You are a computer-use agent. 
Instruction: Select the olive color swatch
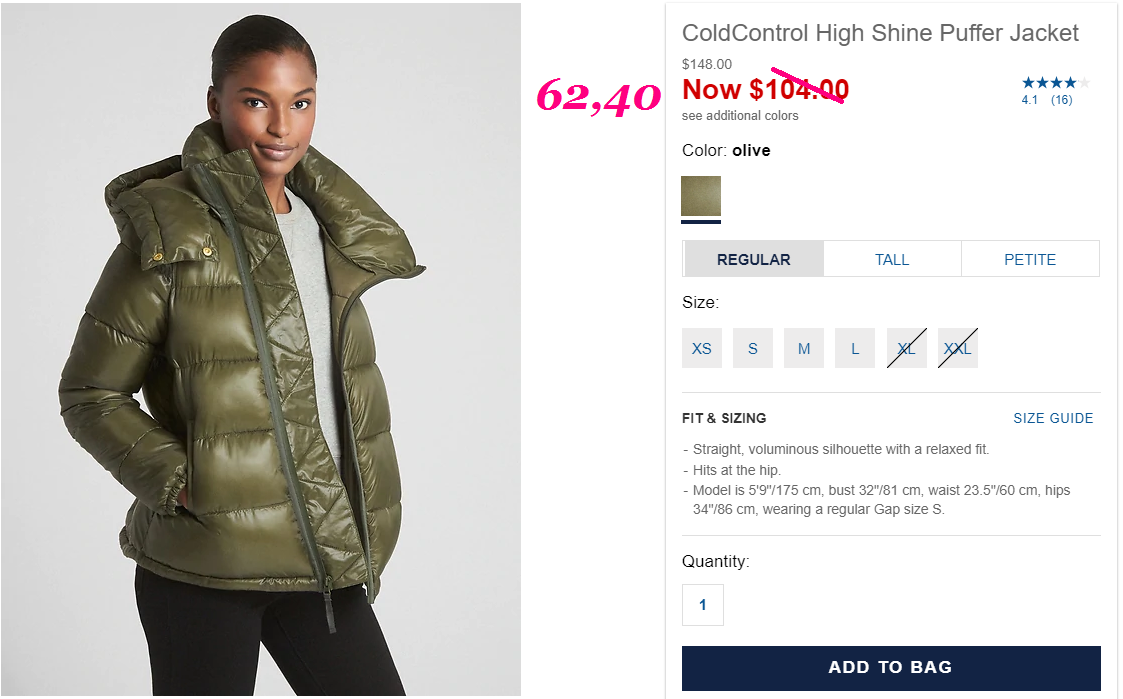pyautogui.click(x=700, y=196)
